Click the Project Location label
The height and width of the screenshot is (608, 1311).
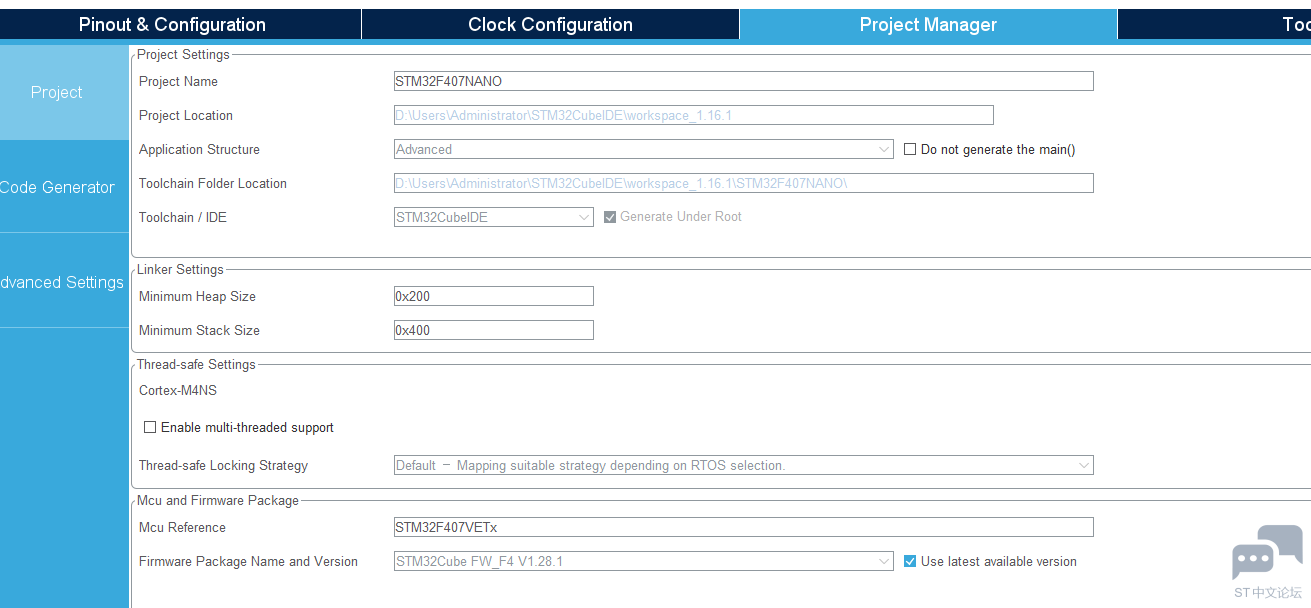pyautogui.click(x=186, y=116)
